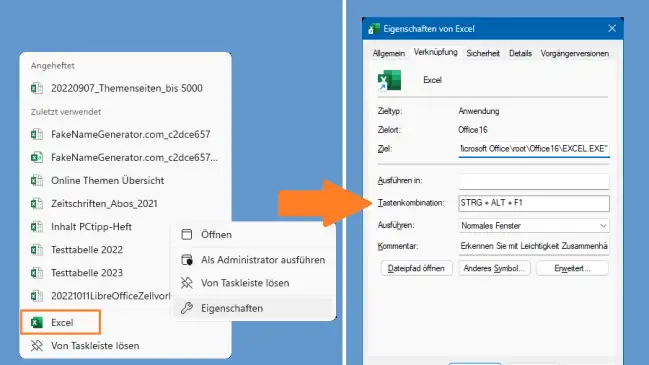Image resolution: width=649 pixels, height=365 pixels.
Task: Click file icon of first FakeNameGenerator.com_c2dce657 entry
Action: (36, 134)
